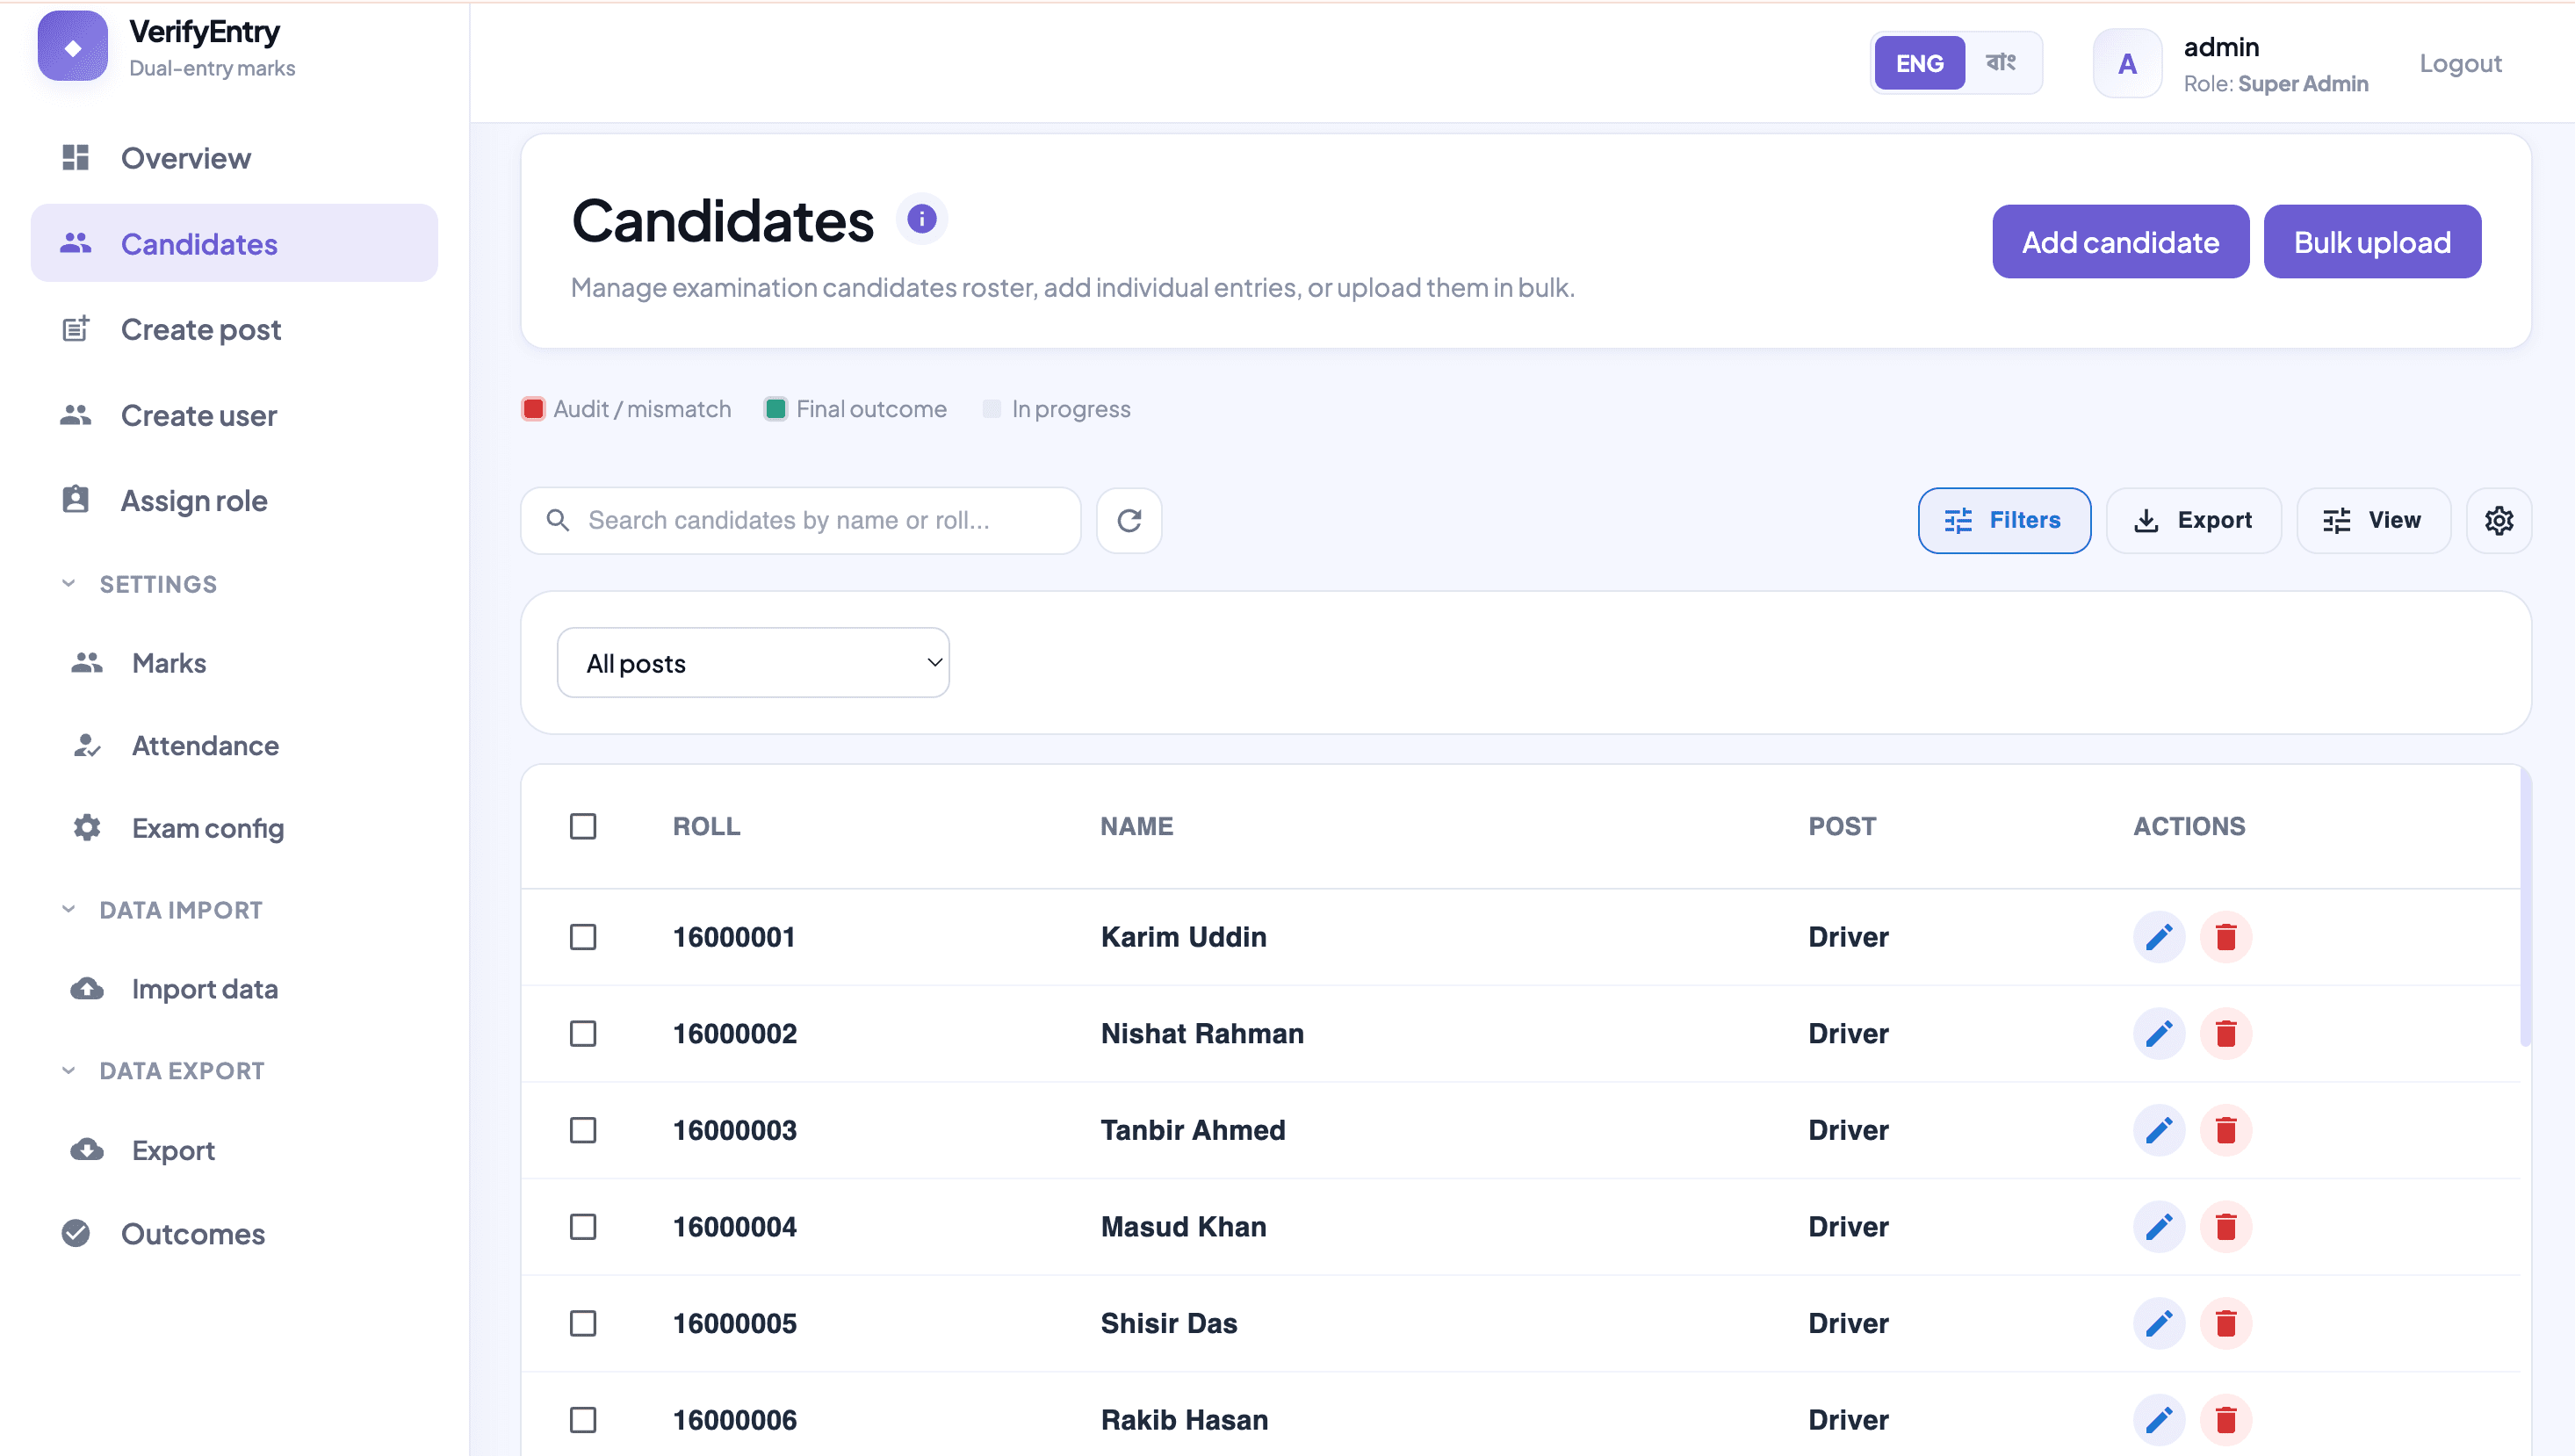
Task: Switch language to Bangla
Action: click(x=2001, y=63)
